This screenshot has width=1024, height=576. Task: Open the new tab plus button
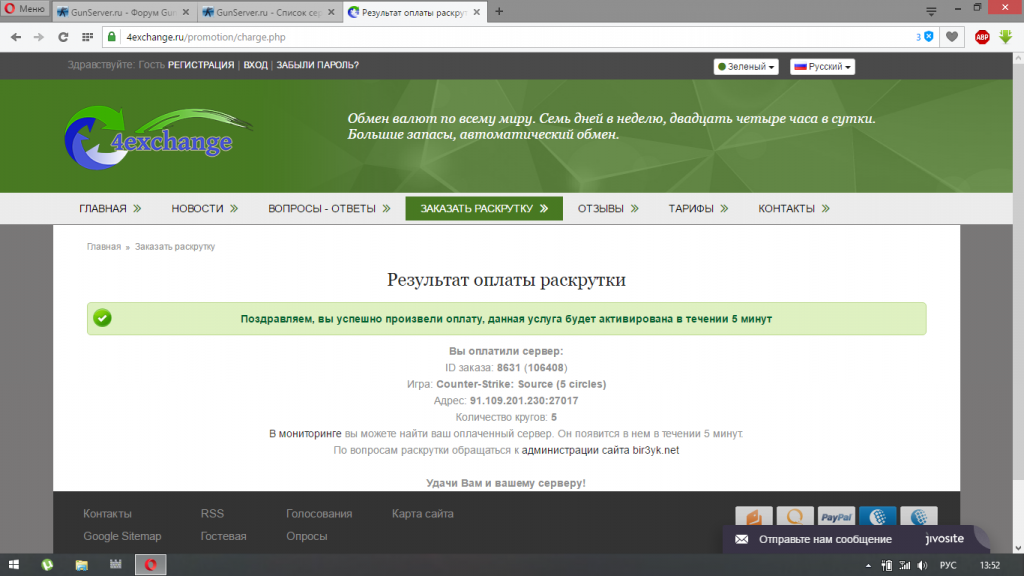(x=499, y=12)
